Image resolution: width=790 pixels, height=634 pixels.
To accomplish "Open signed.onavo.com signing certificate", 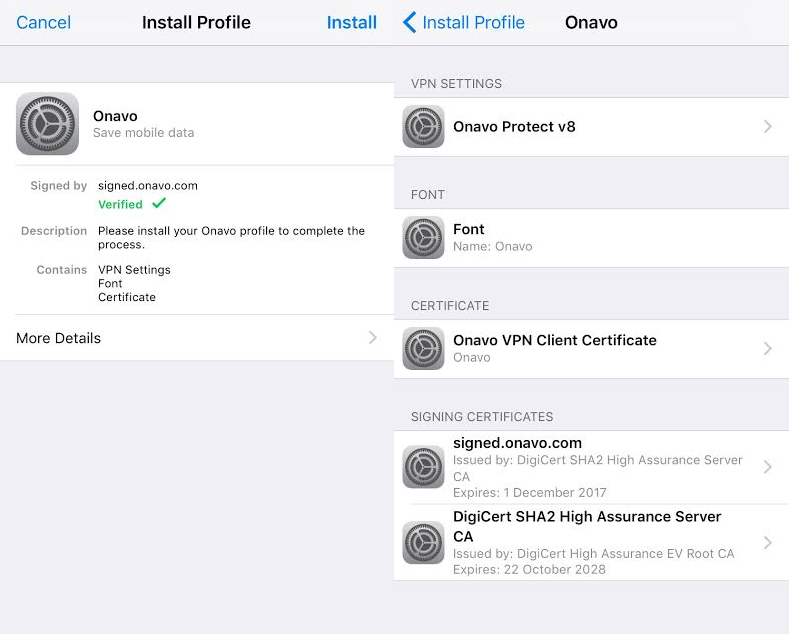I will (591, 467).
